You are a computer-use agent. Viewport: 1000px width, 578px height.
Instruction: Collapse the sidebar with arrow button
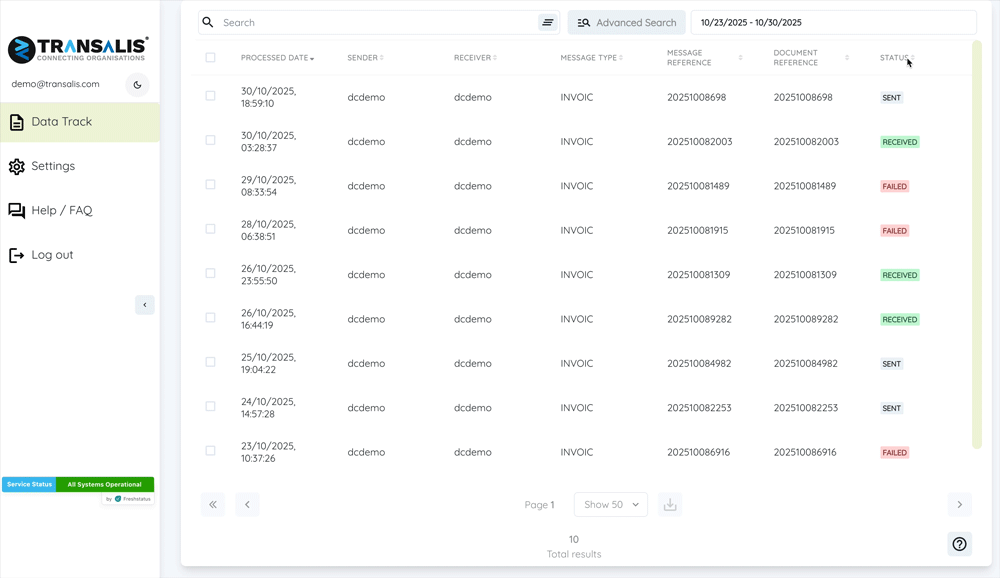[145, 305]
